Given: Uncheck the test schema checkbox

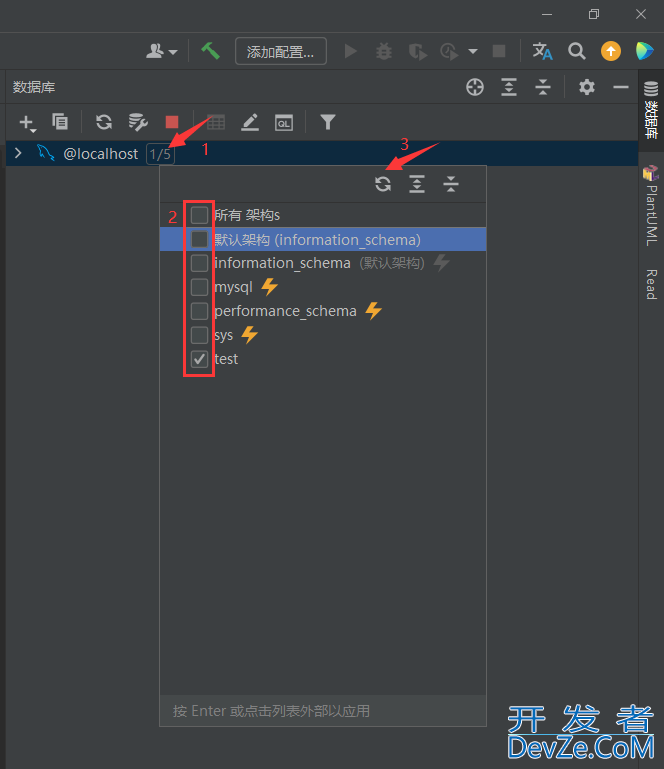Looking at the screenshot, I should coord(199,359).
